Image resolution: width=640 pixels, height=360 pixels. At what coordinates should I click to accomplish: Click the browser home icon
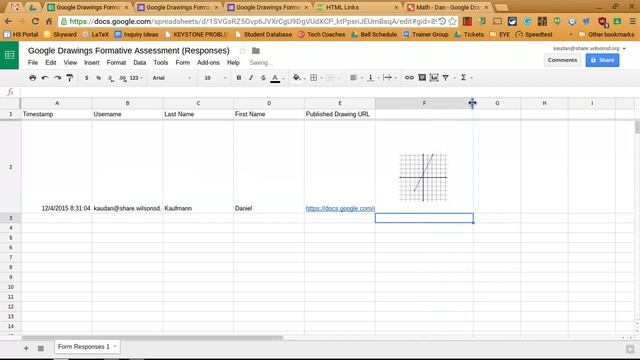point(49,21)
